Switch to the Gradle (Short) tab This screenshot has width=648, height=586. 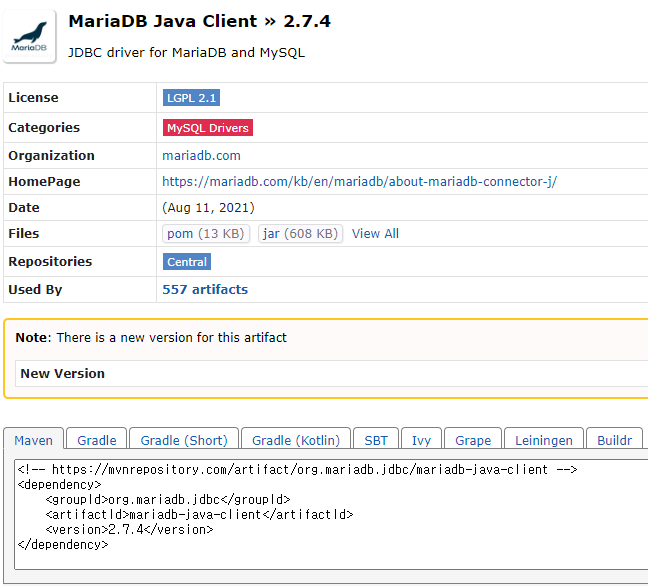point(184,440)
